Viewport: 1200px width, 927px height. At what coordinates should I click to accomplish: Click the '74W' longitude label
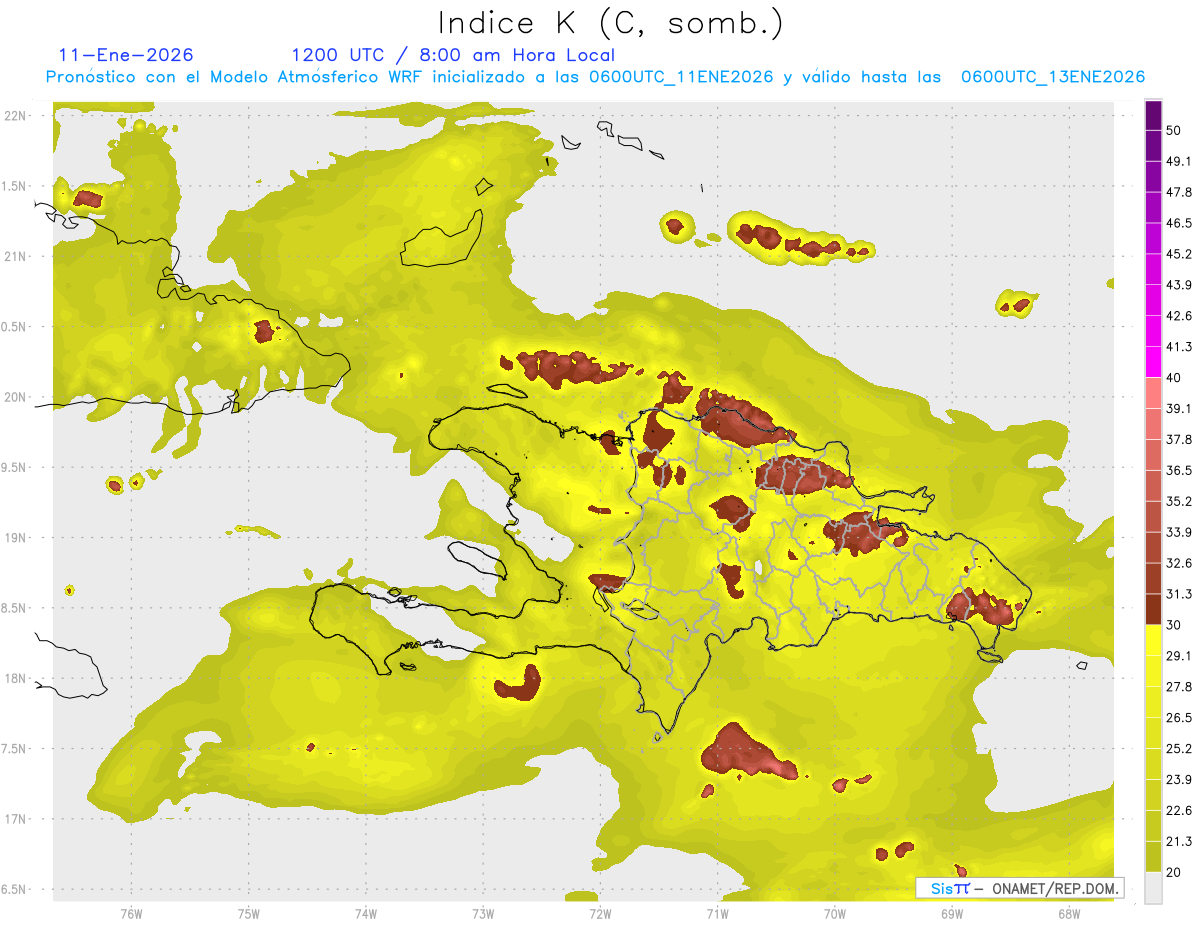366,913
